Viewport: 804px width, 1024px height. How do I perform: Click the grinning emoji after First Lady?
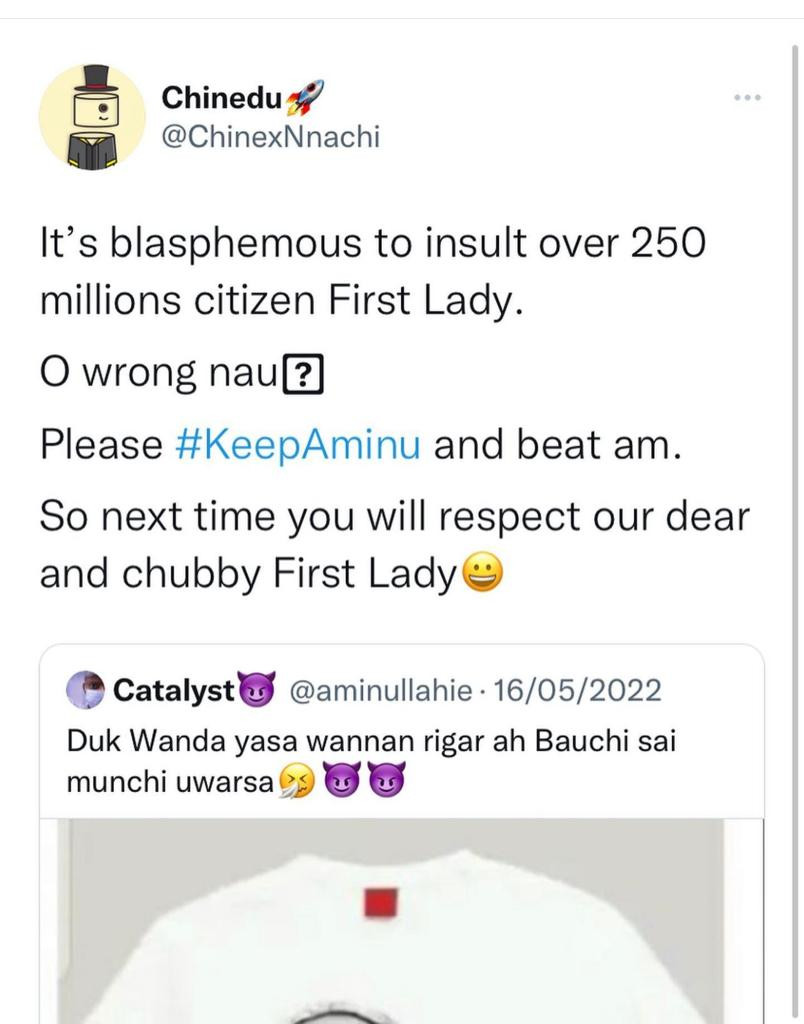click(x=483, y=573)
